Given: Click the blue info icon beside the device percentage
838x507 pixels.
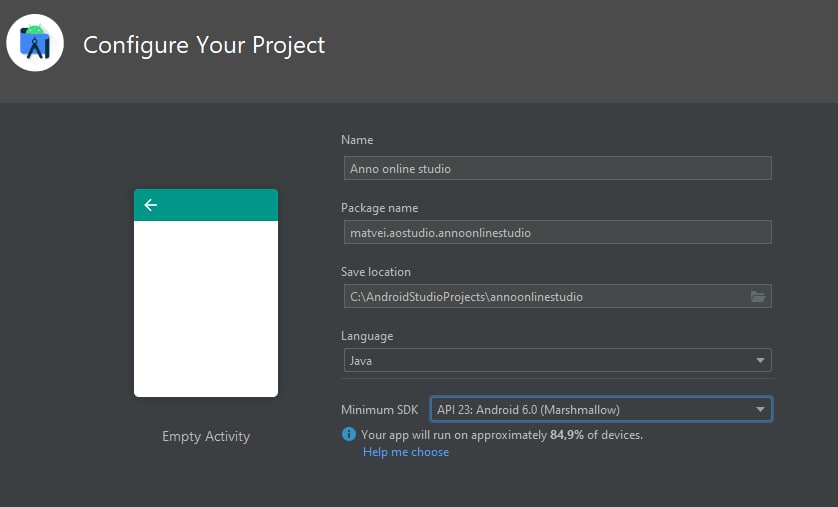Looking at the screenshot, I should click(348, 434).
